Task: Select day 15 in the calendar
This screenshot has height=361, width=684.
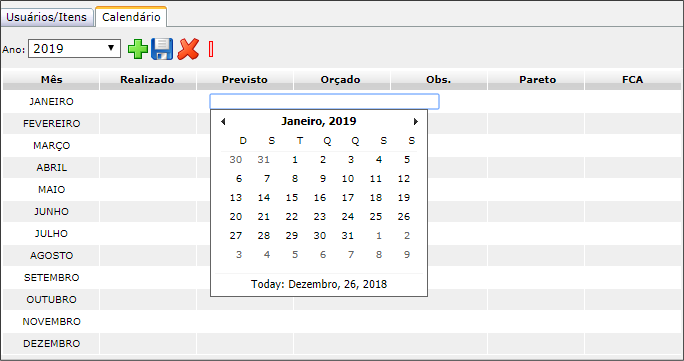Action: coord(292,198)
